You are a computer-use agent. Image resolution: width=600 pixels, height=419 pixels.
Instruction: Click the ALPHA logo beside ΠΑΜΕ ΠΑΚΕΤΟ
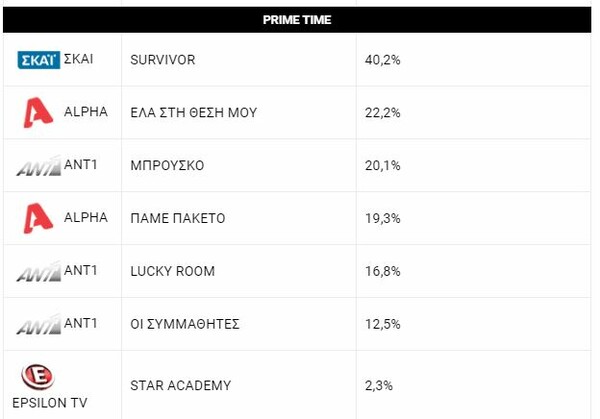39,218
